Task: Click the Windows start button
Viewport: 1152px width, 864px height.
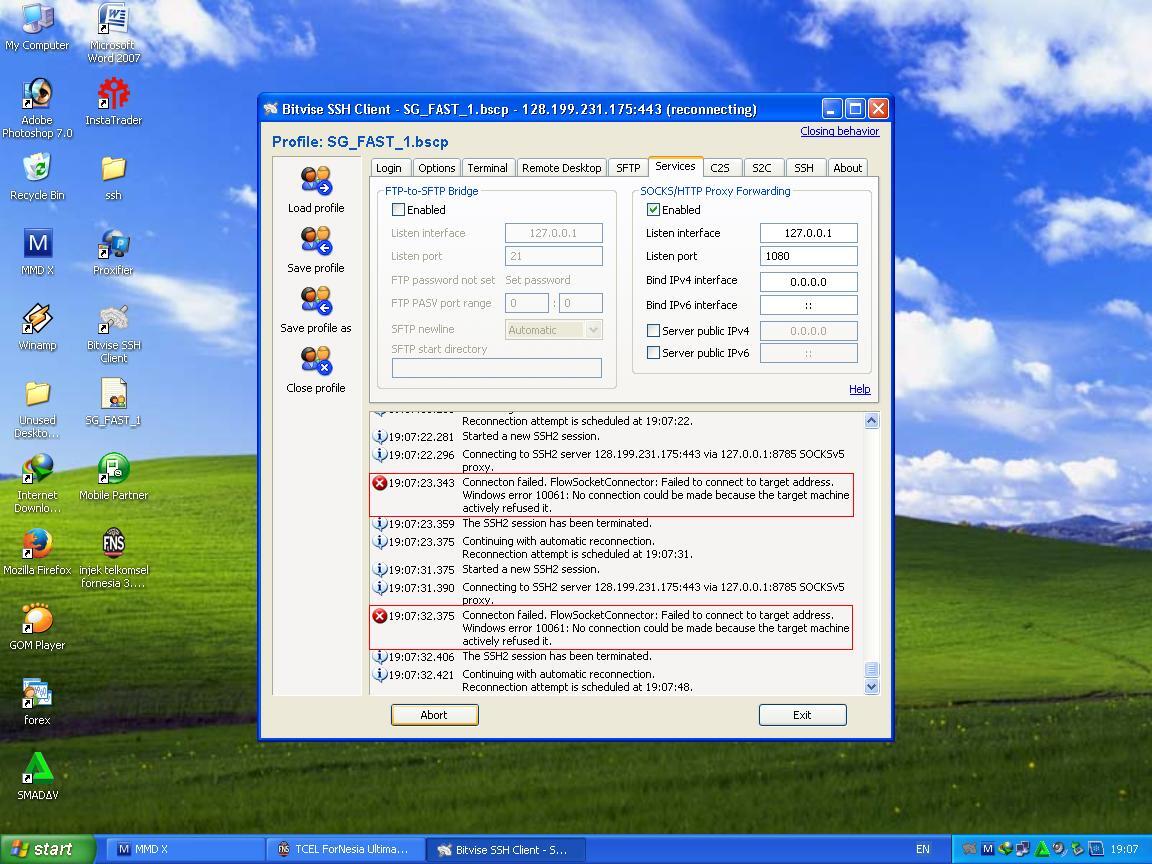Action: tap(47, 849)
